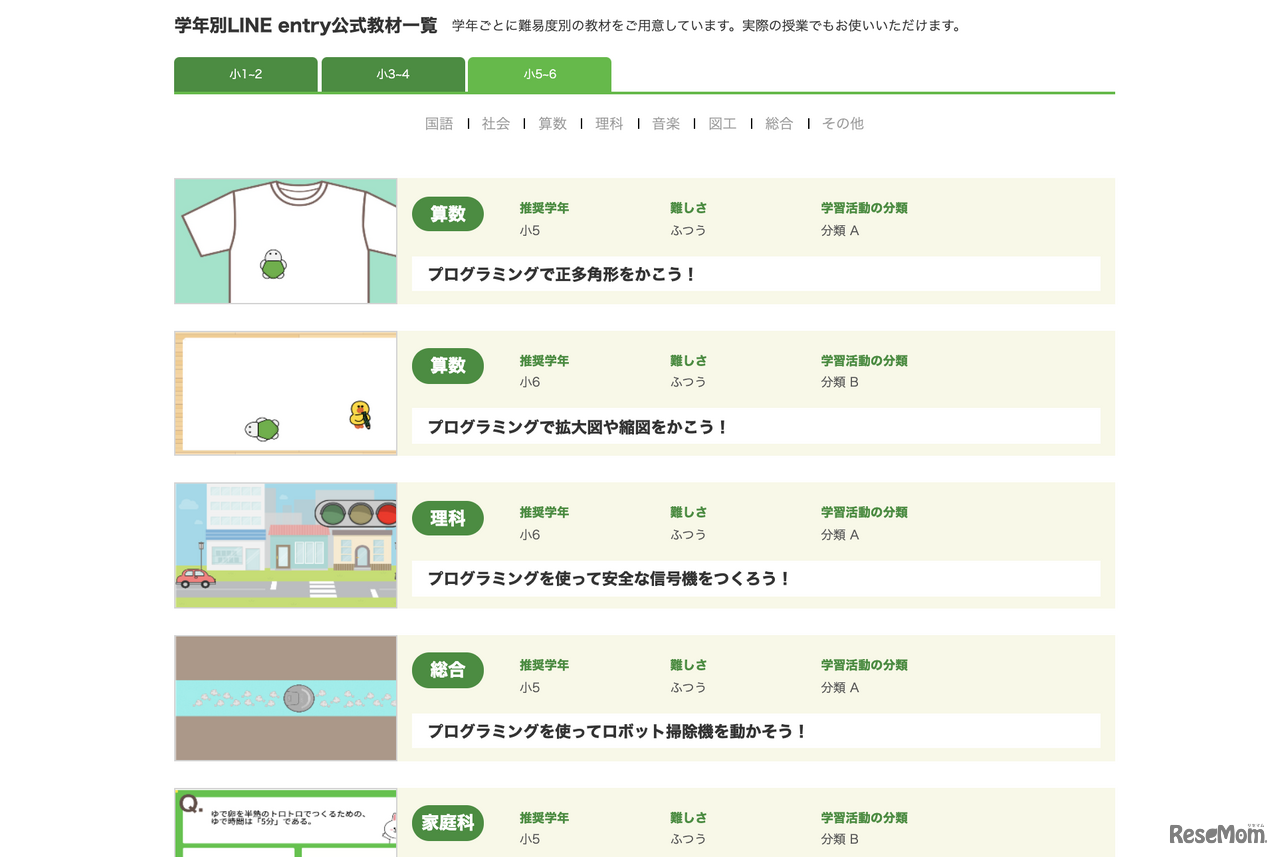Screen dimensions: 1280x857
Task: Click 分類 B value in the 家庭科 lesson
Action: point(840,840)
